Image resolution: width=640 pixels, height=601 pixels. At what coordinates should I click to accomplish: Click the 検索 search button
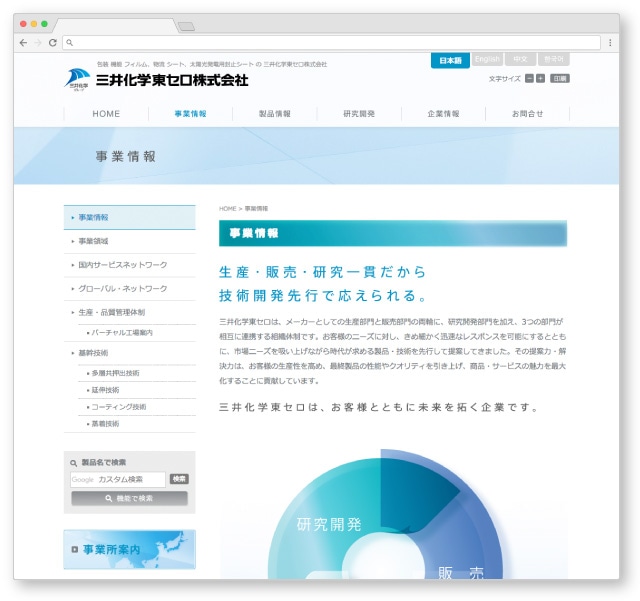click(179, 479)
